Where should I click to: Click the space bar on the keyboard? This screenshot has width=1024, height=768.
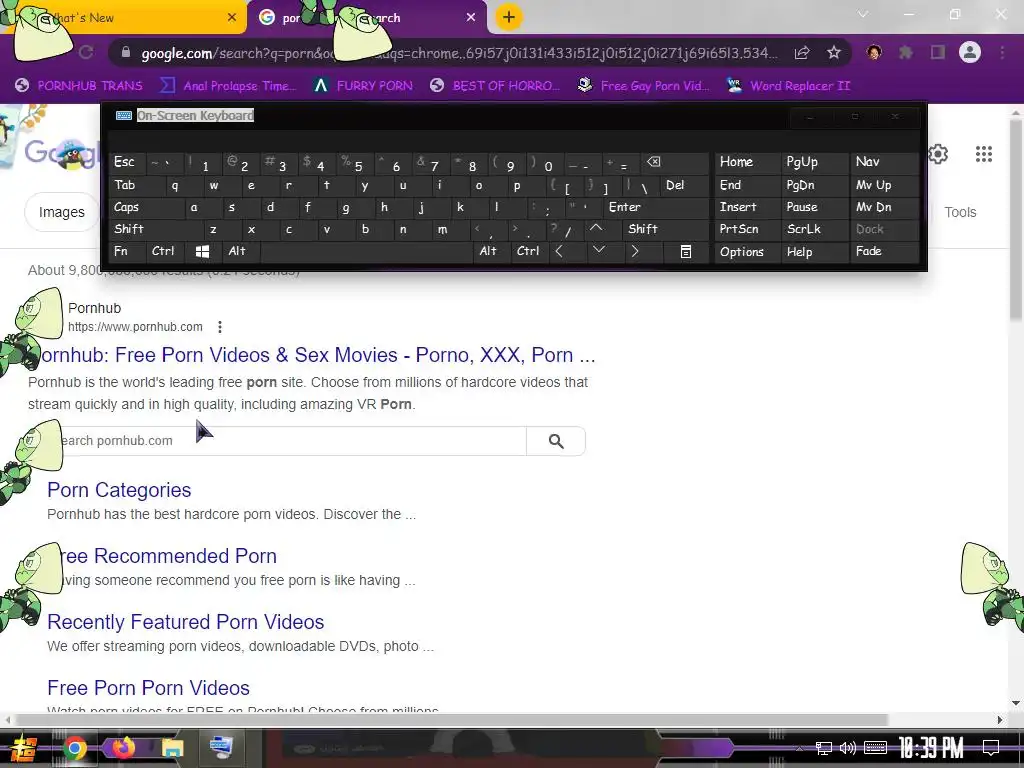[x=366, y=251]
